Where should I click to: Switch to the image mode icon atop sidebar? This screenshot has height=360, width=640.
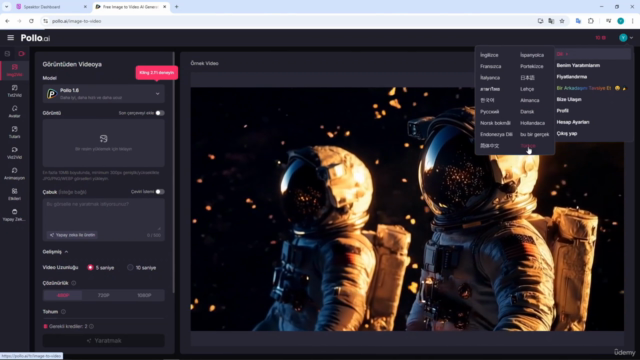(7, 53)
